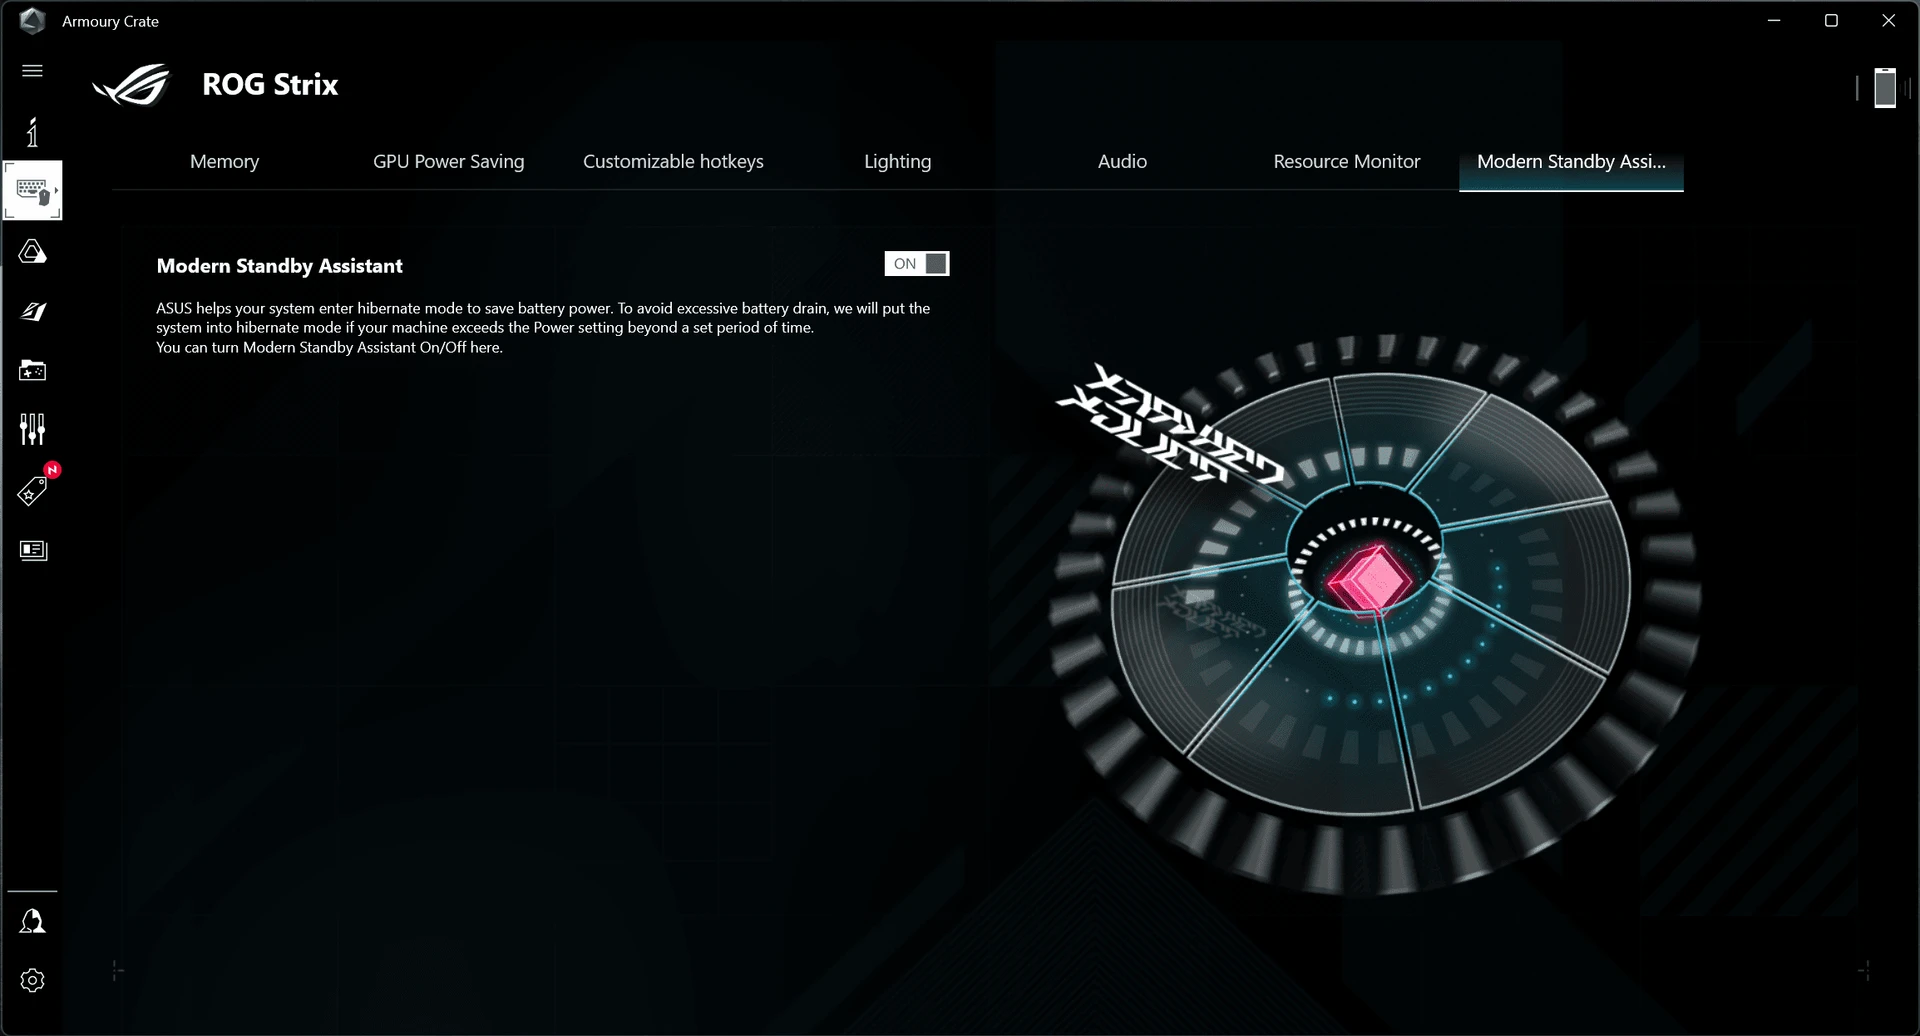Open Settings gear icon

pos(32,980)
